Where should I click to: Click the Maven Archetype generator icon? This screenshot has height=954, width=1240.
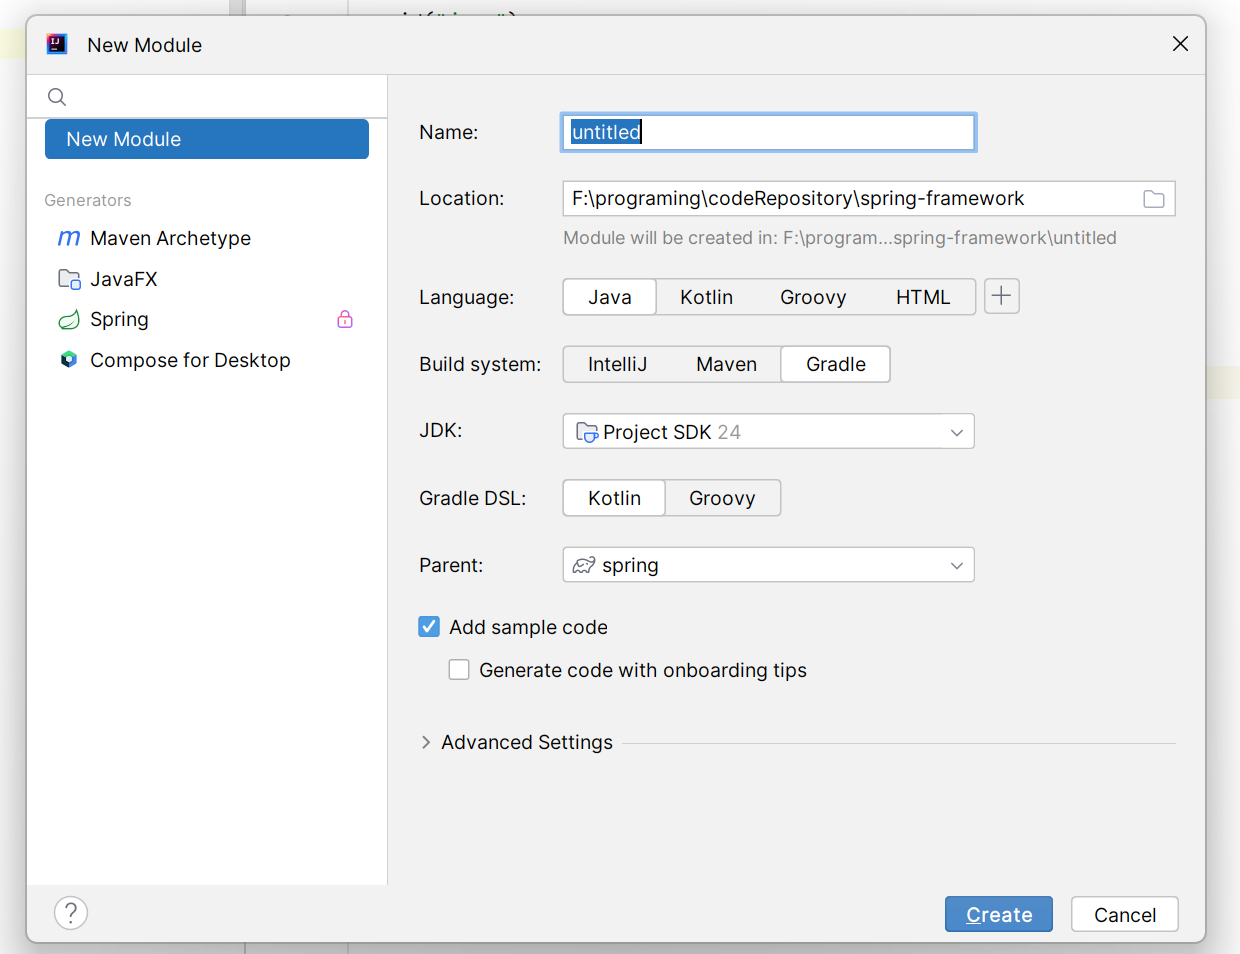(69, 238)
